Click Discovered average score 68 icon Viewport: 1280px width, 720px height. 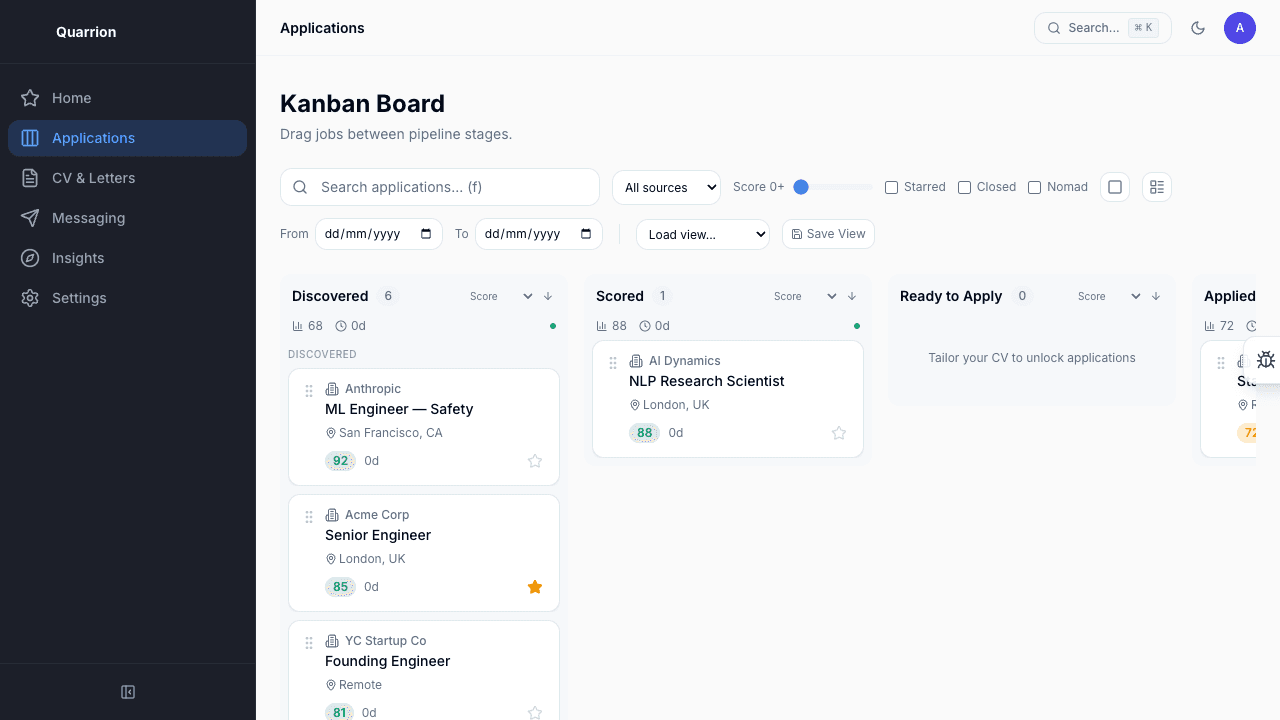click(x=297, y=326)
